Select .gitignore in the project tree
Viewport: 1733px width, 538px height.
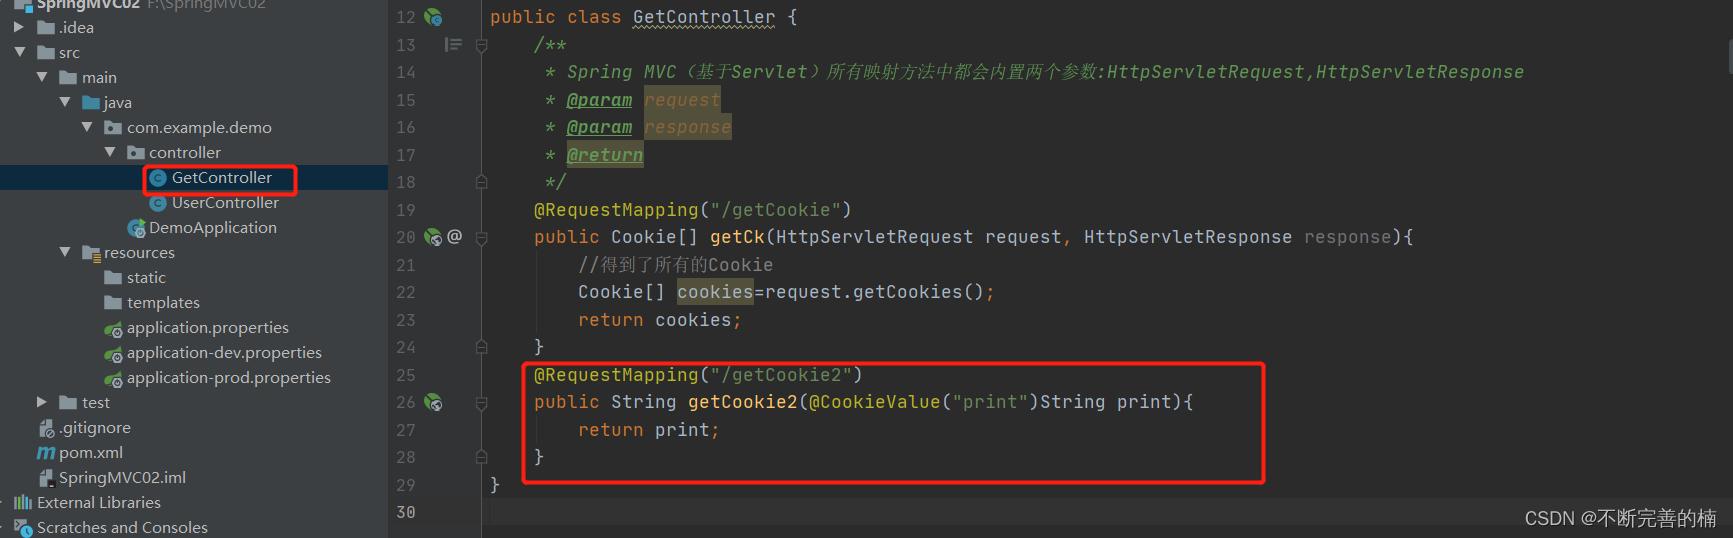[x=95, y=427]
